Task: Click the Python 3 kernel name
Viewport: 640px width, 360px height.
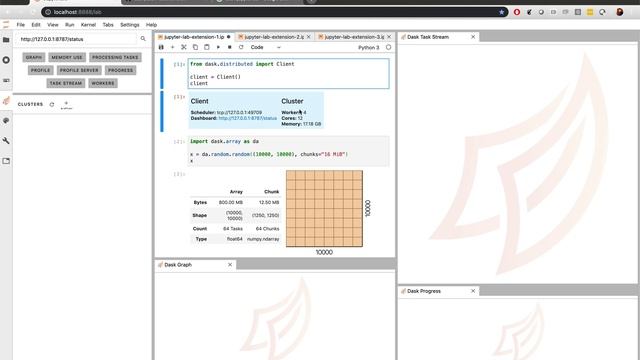Action: [x=369, y=47]
